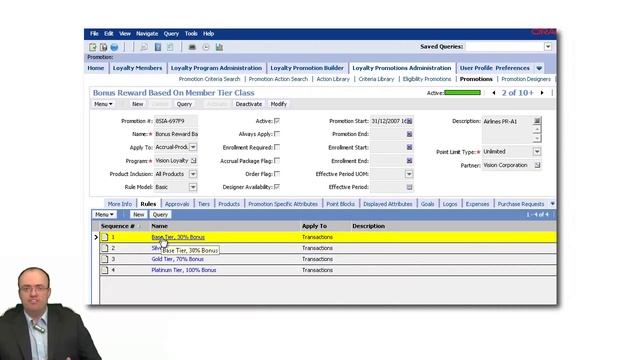The width and height of the screenshot is (640, 360).
Task: Open the Partner field pick icon
Action: coord(537,165)
